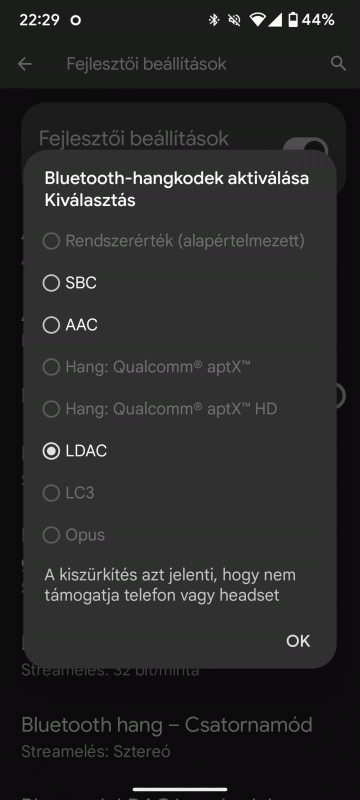Tap the muted ringer status icon

point(235,20)
